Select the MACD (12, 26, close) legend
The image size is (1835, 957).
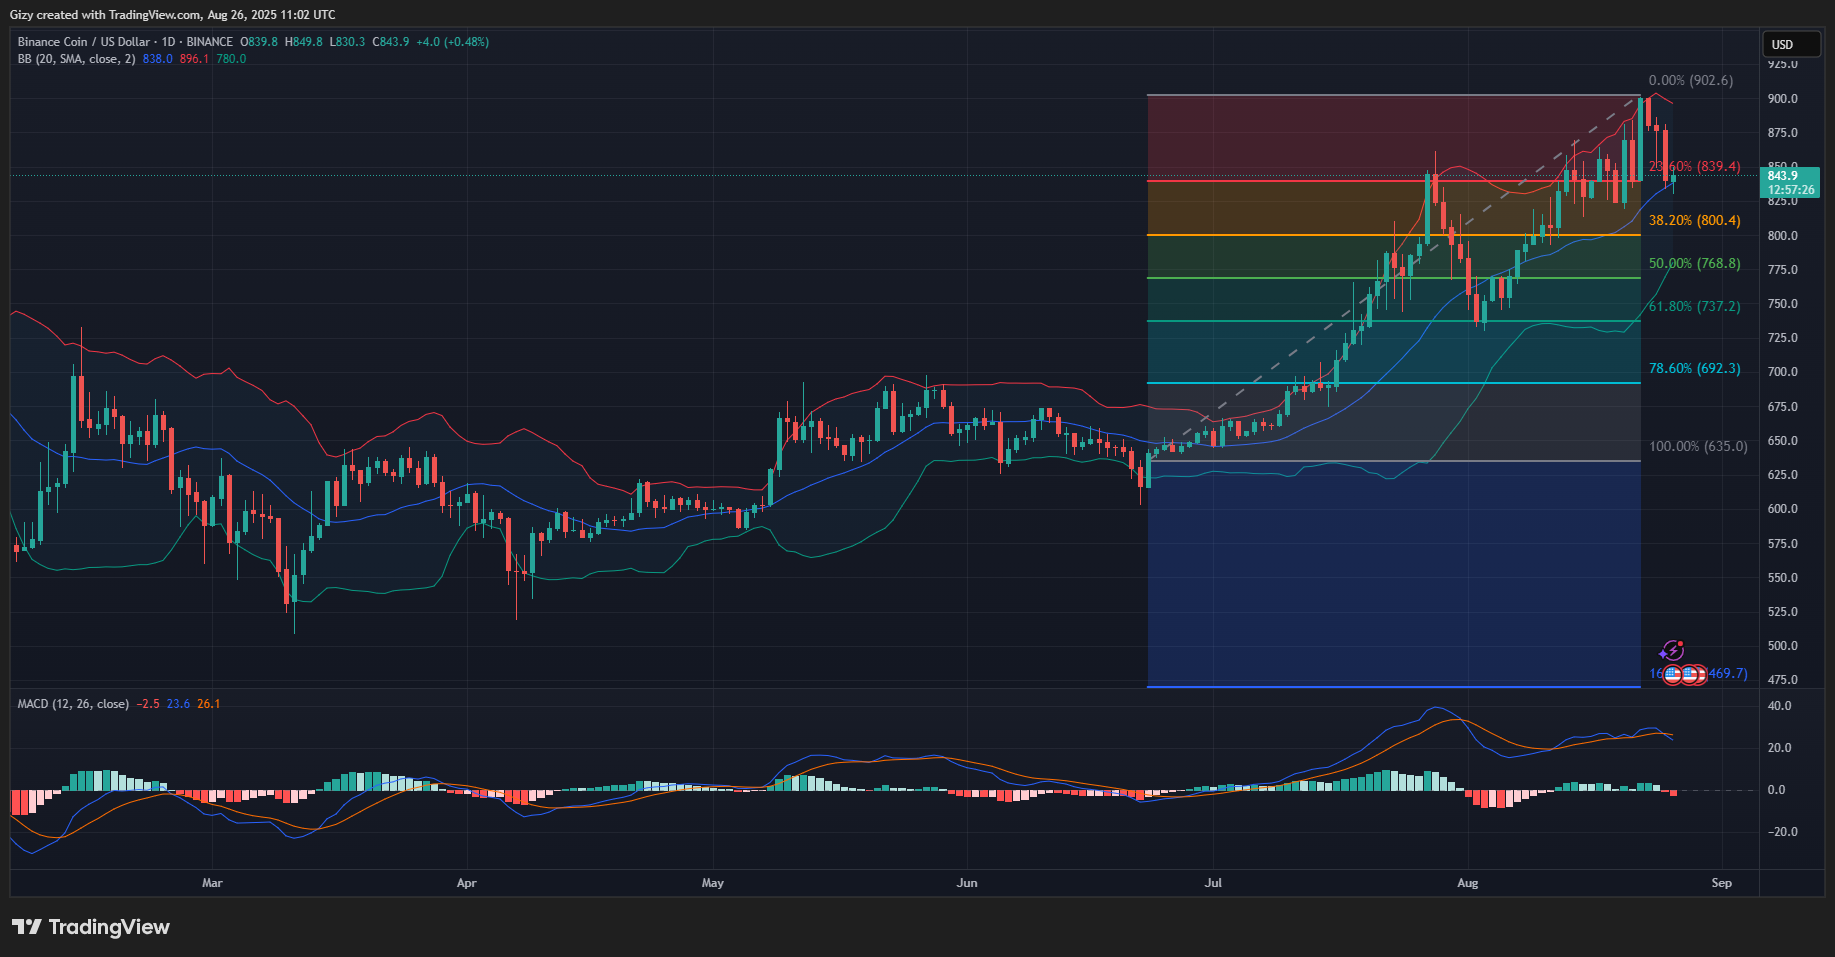(73, 704)
